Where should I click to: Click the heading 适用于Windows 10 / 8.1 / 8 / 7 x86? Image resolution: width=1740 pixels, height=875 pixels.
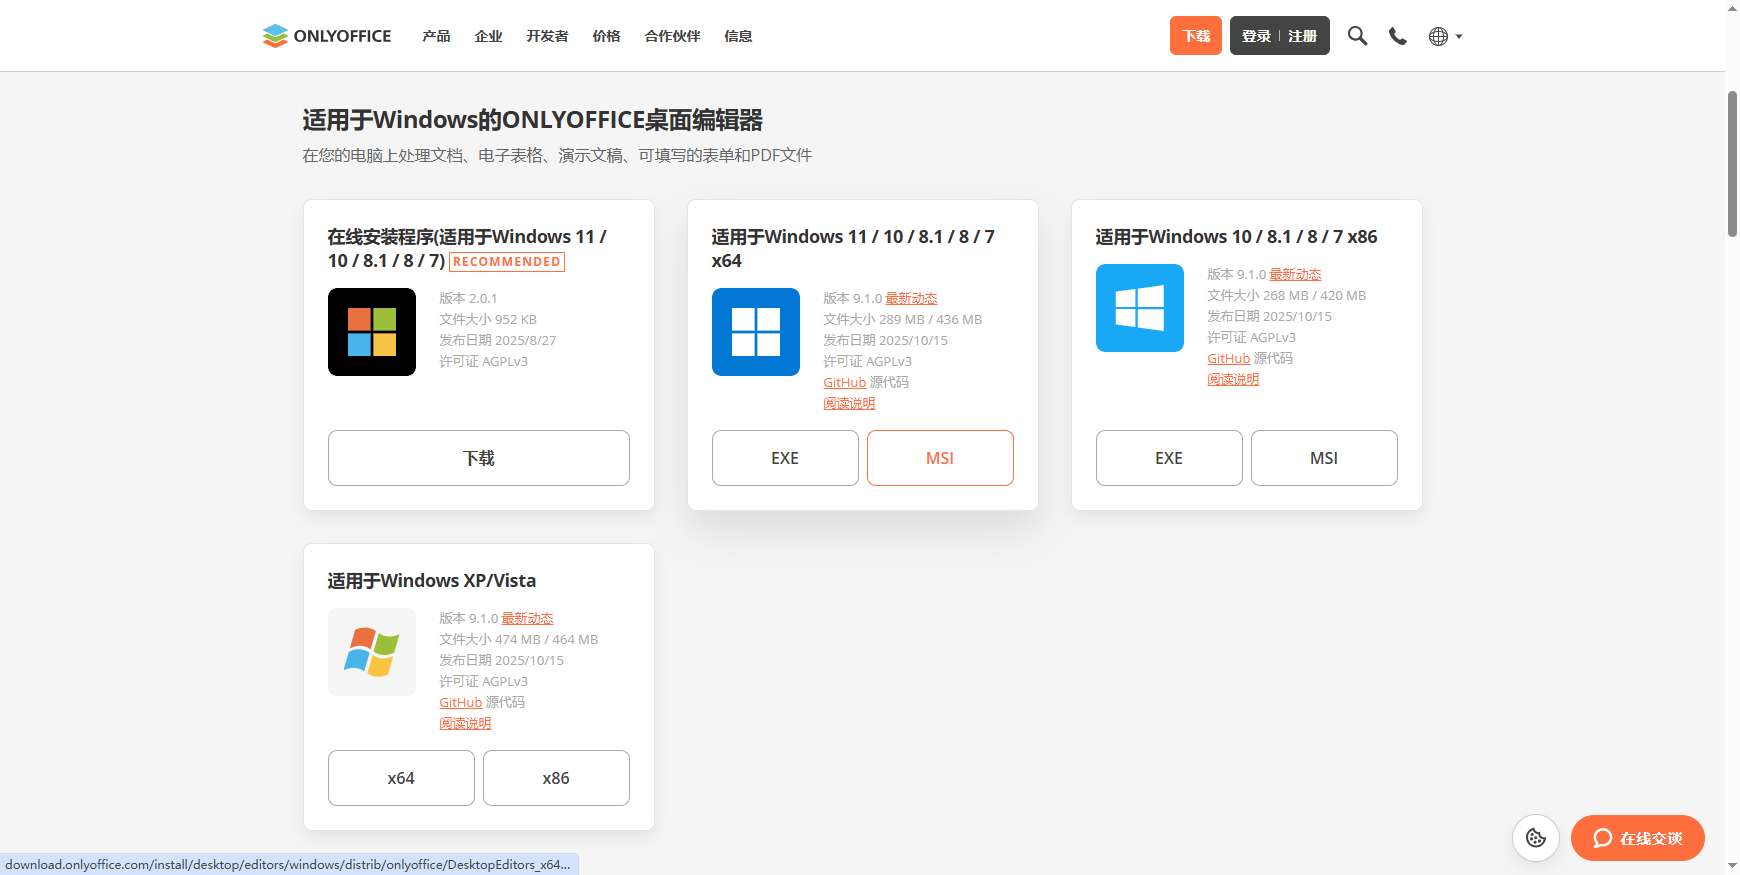(x=1237, y=237)
